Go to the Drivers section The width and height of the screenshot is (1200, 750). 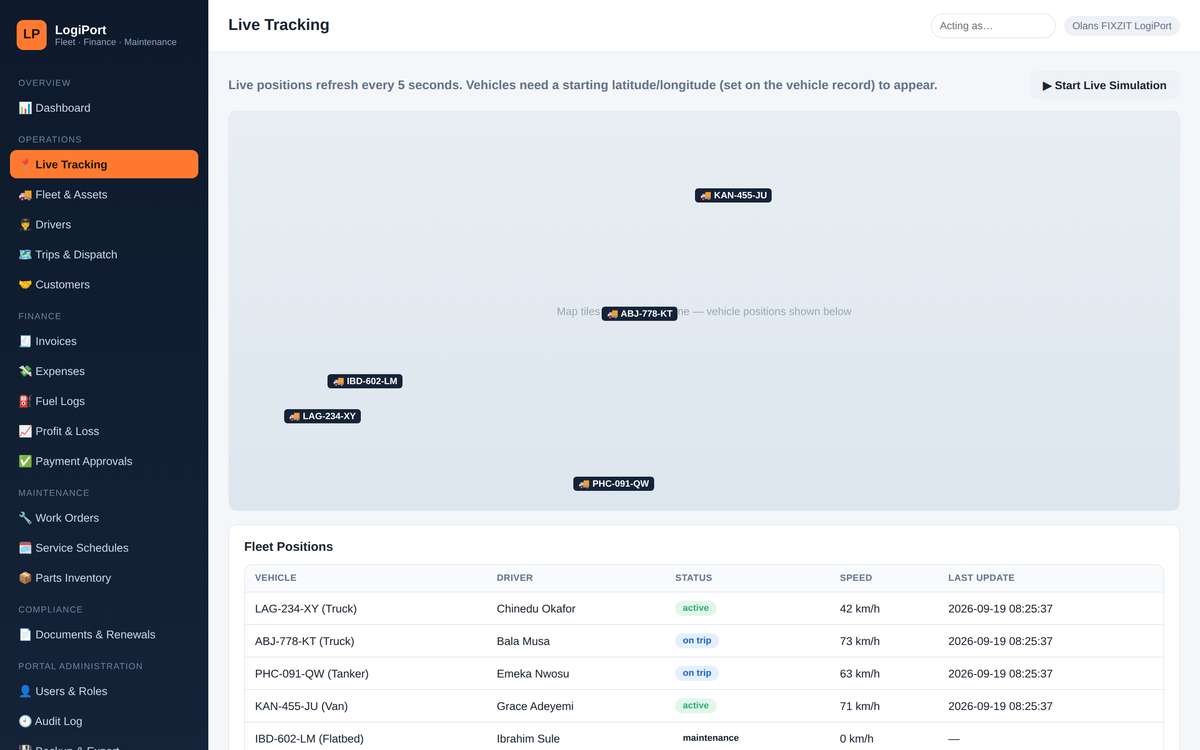coord(104,225)
